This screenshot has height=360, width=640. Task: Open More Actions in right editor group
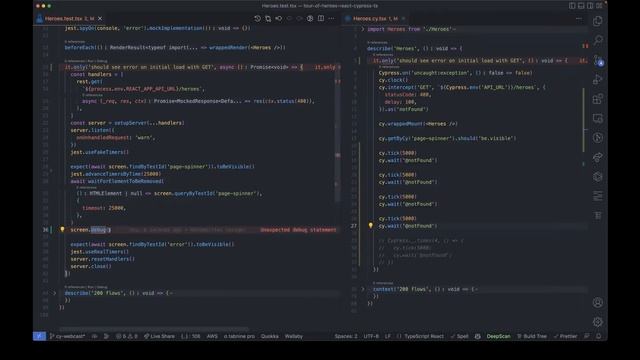click(579, 18)
